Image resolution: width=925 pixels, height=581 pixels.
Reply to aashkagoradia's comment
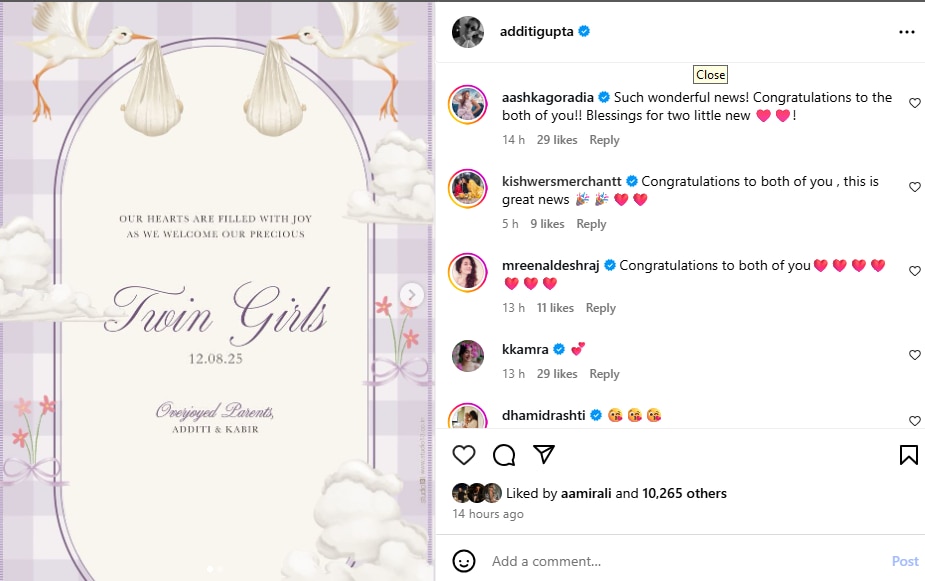604,140
